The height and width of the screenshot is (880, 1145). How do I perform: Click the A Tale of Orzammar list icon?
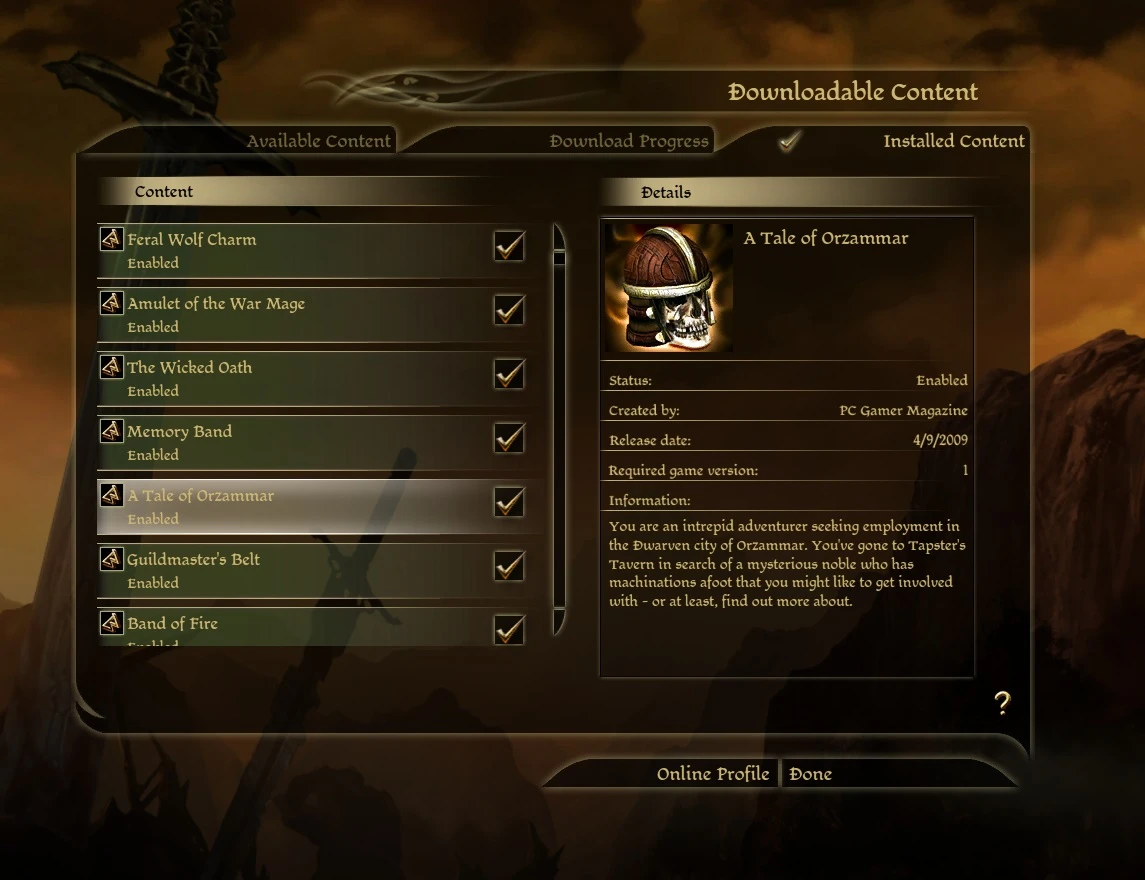(111, 495)
